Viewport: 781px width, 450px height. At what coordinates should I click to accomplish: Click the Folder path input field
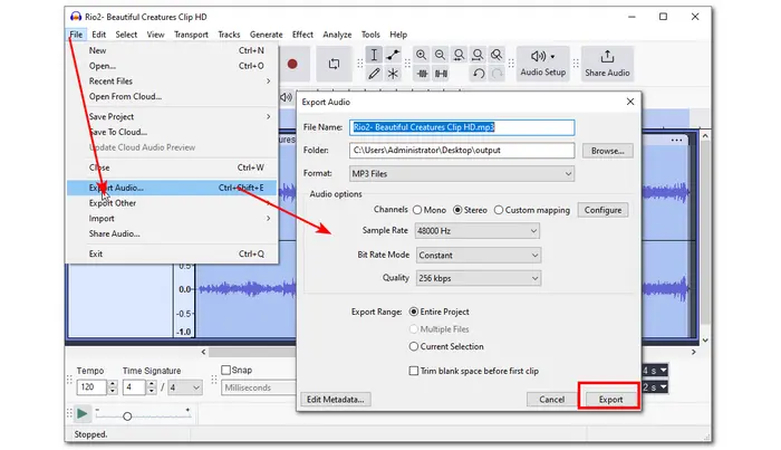pyautogui.click(x=462, y=150)
